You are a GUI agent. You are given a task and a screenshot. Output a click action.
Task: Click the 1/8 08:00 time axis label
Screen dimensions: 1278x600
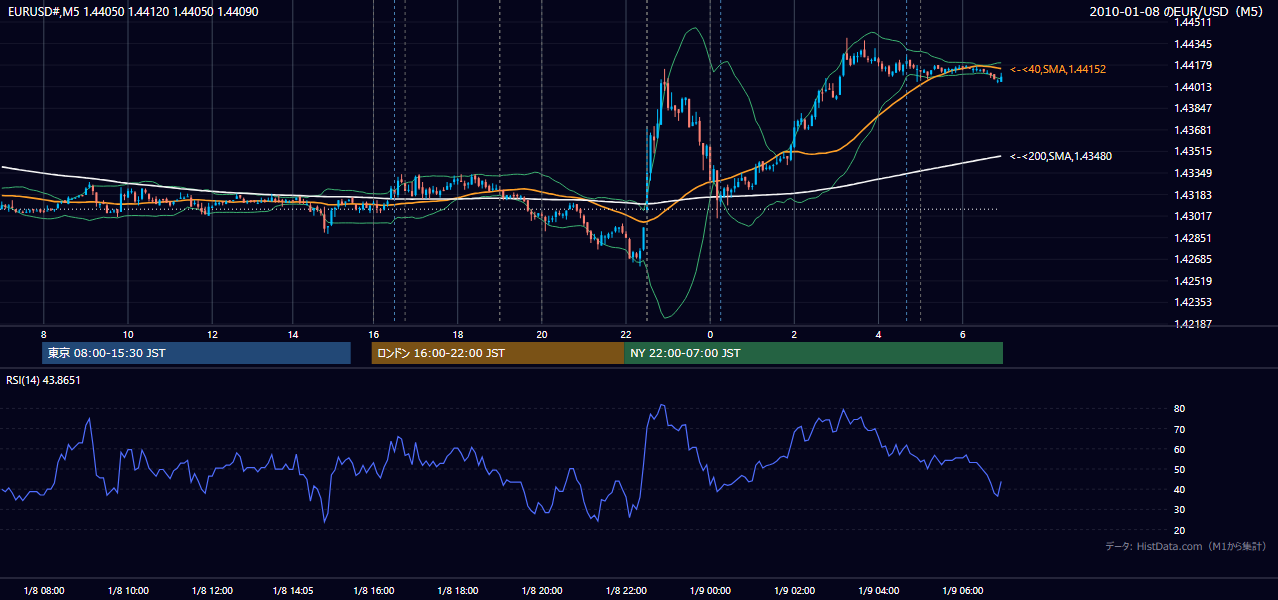44,590
